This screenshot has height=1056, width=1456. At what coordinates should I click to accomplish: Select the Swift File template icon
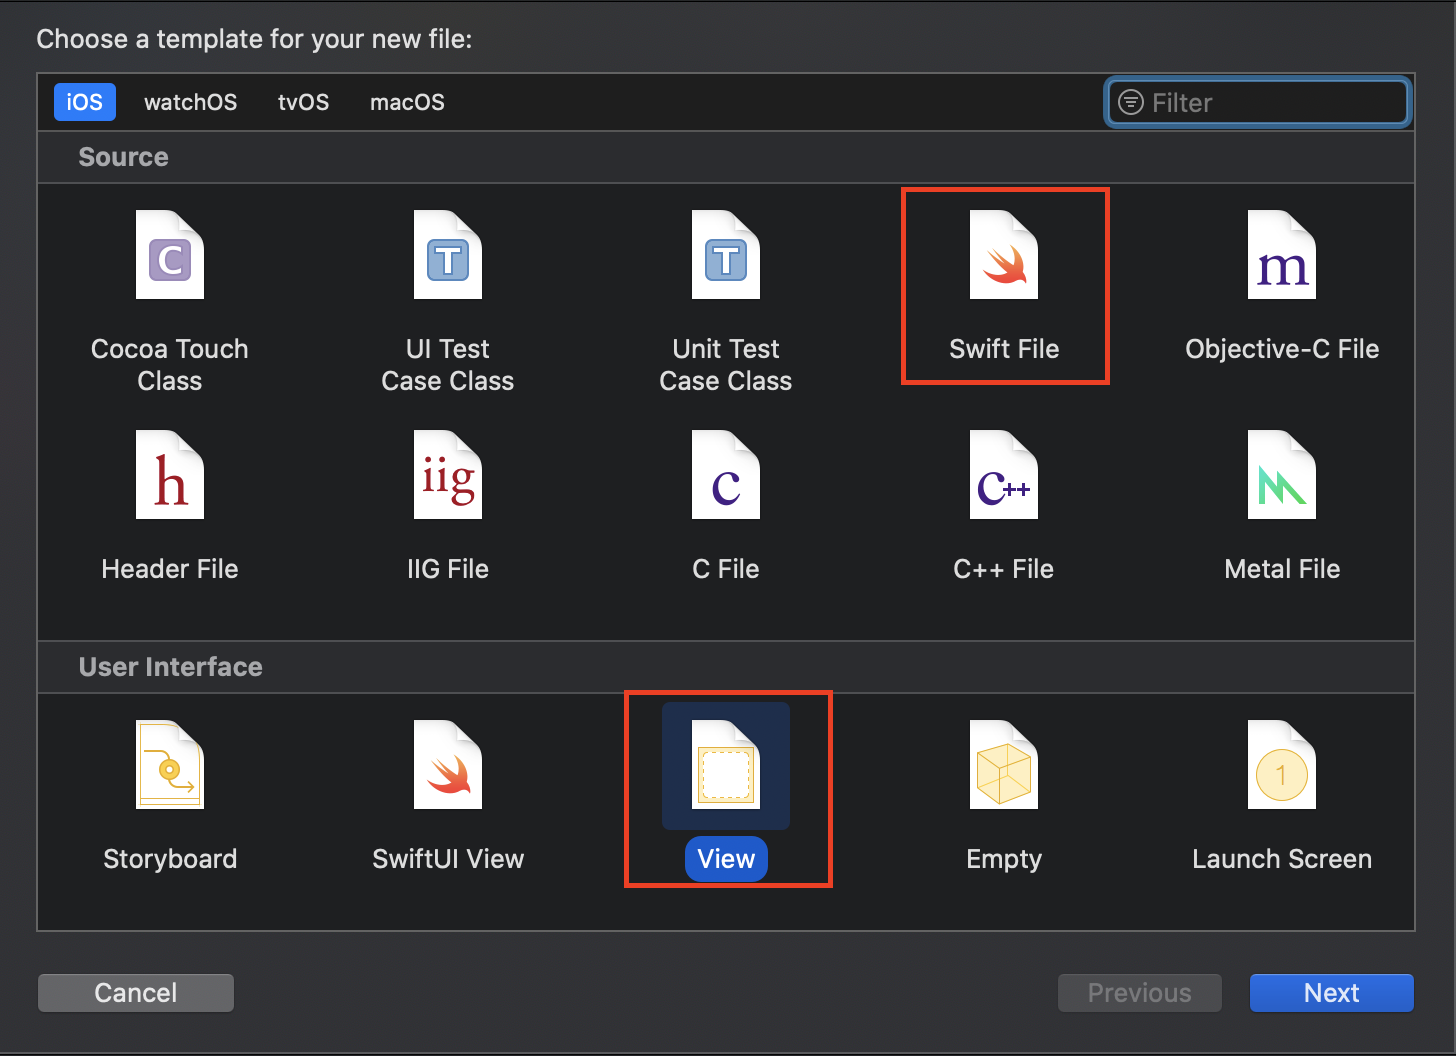coord(1004,254)
